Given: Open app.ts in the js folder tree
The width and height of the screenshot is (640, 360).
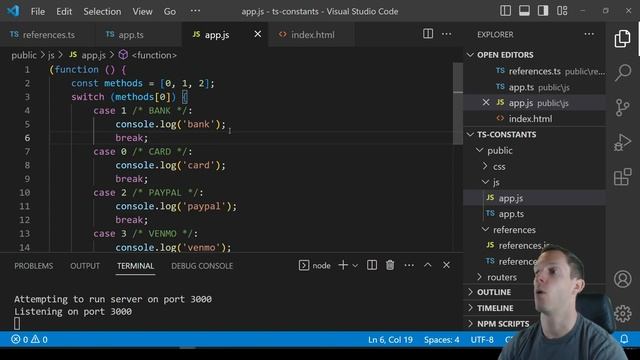Looking at the screenshot, I should [x=511, y=214].
